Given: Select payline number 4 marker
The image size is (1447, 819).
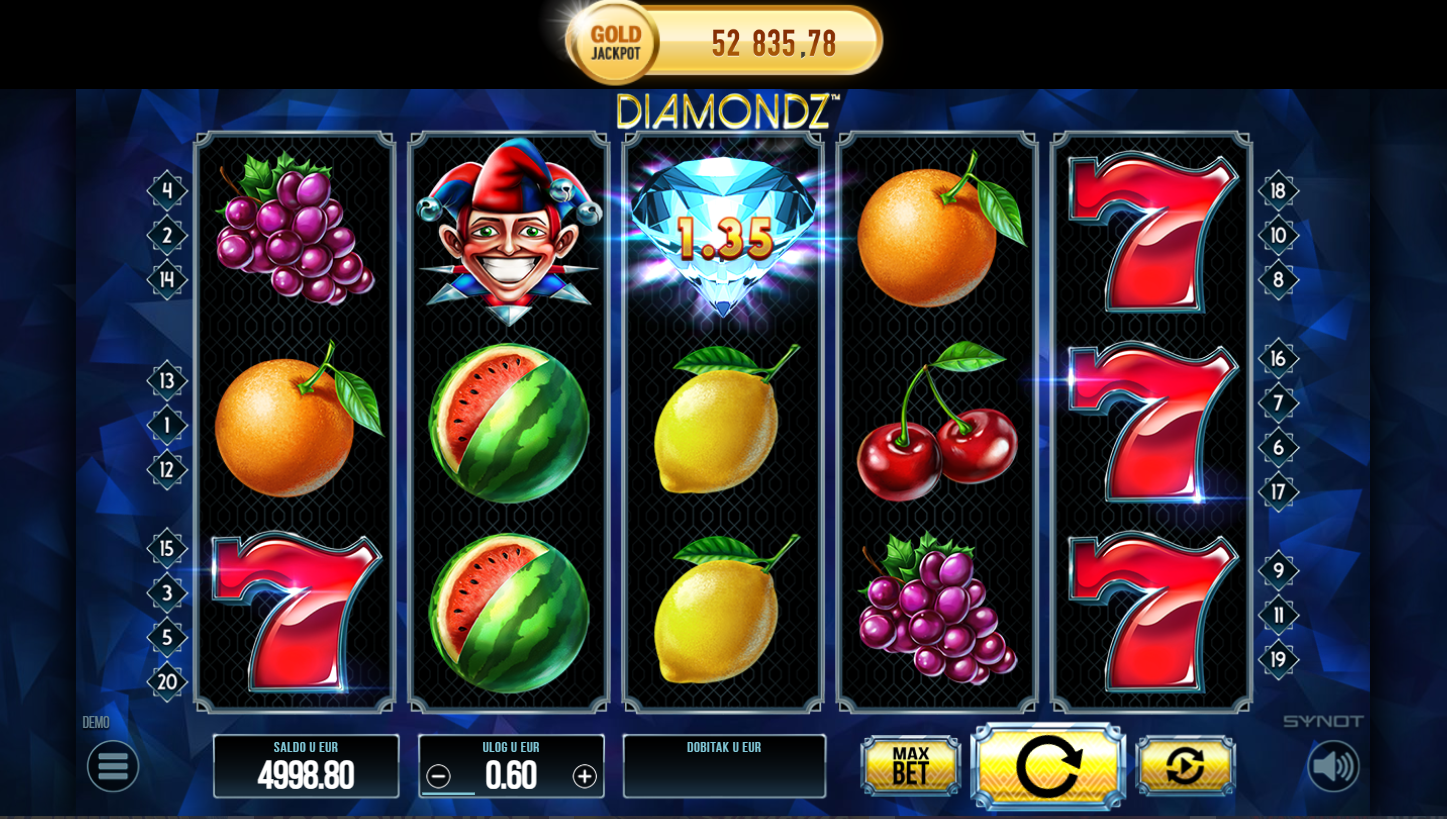Looking at the screenshot, I should click(167, 190).
